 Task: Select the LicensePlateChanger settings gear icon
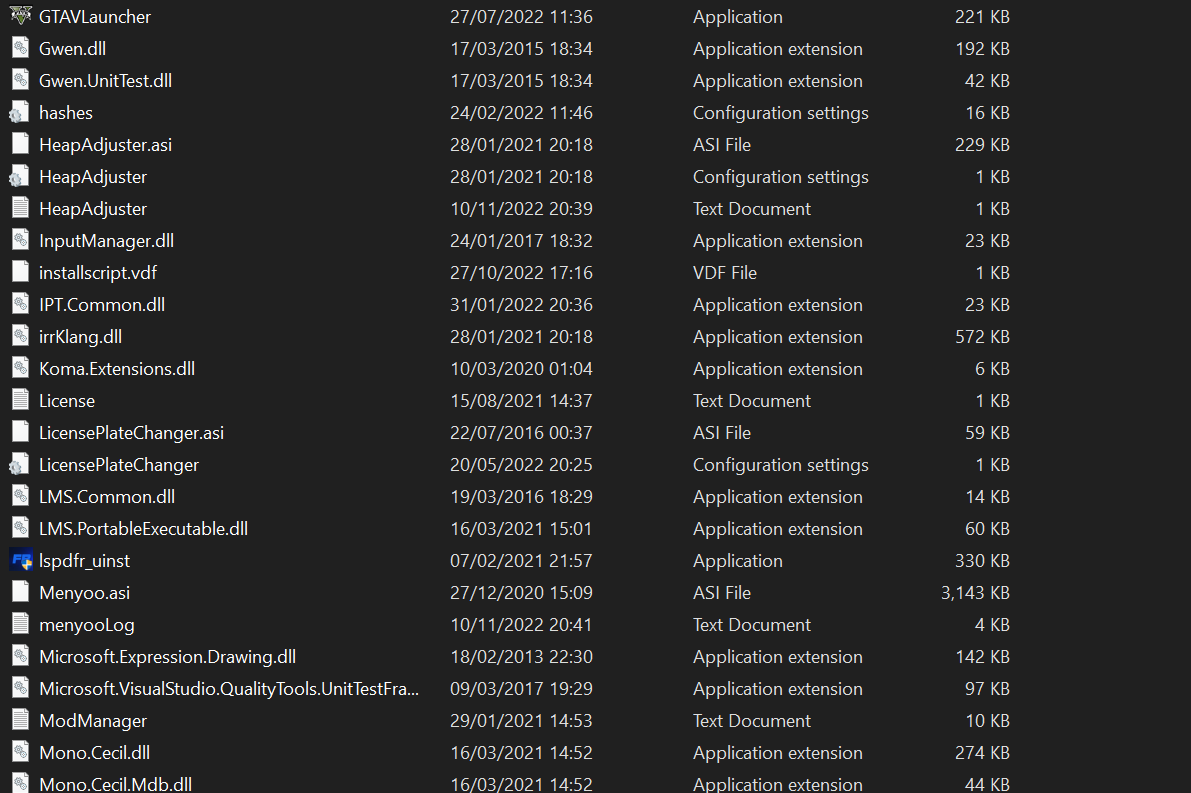click(x=20, y=465)
